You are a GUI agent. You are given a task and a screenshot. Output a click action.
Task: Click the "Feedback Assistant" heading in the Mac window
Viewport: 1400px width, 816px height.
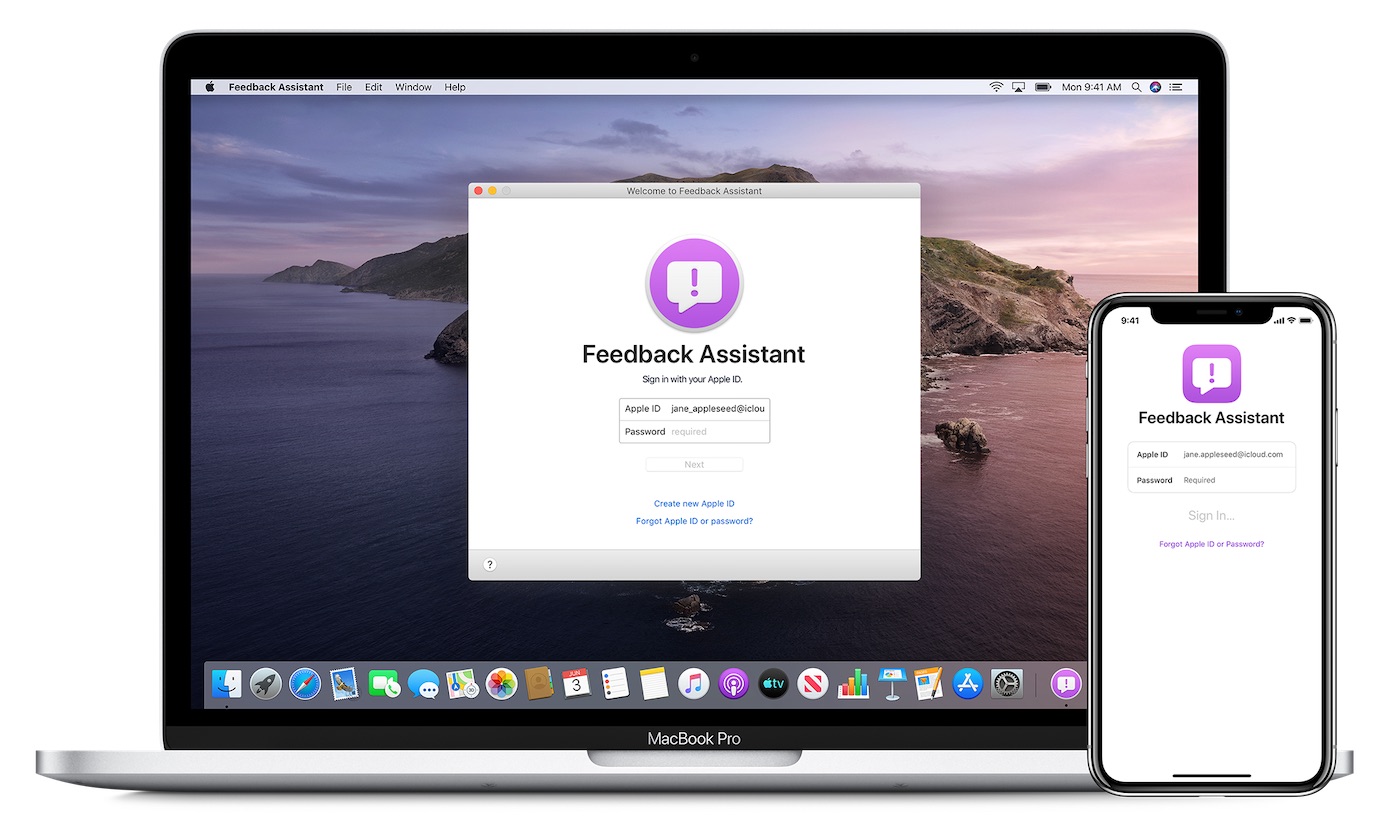click(x=694, y=354)
